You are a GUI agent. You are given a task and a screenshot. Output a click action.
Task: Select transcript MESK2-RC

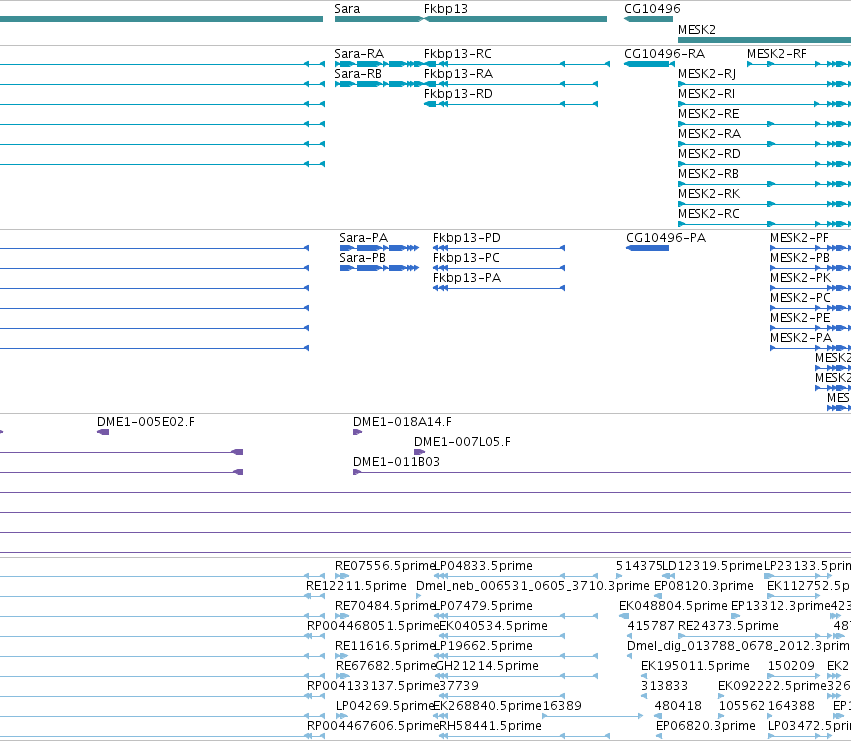(764, 224)
